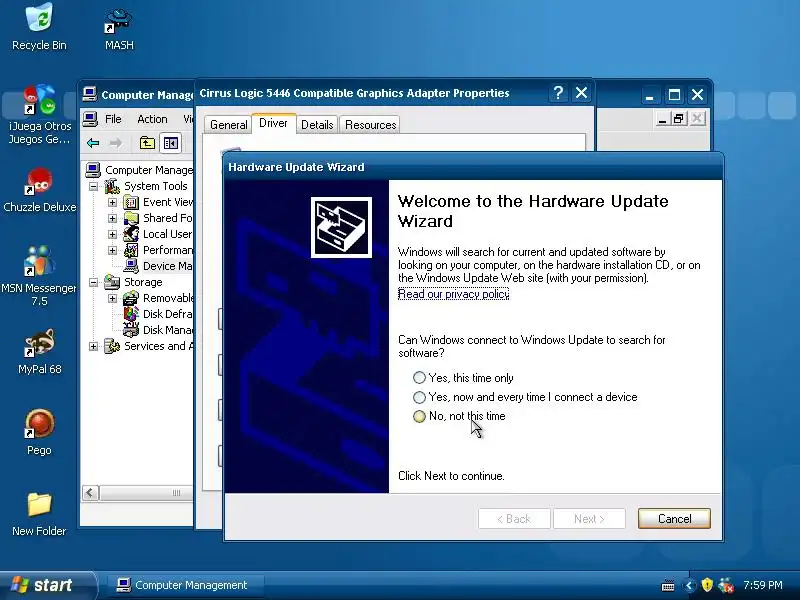Click the Back arrow in Computer Management toolbar
800x600 pixels.
point(93,143)
